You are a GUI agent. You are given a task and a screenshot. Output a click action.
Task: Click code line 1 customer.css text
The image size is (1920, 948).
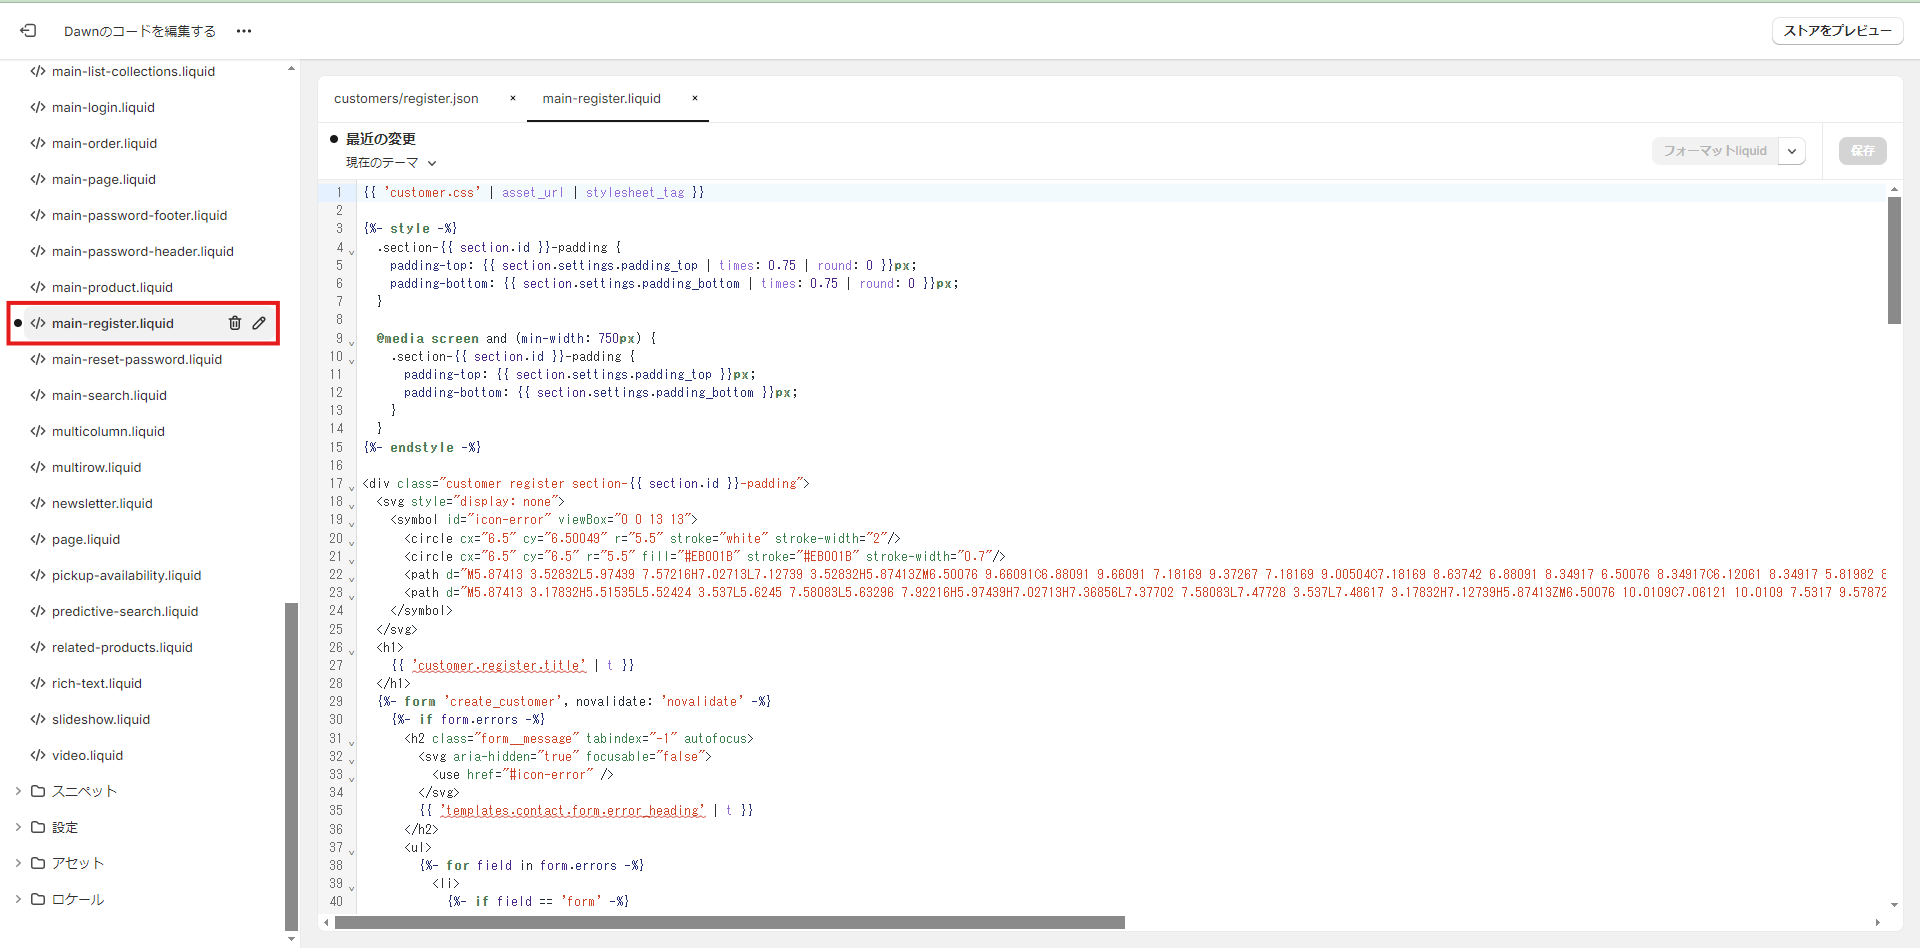pos(432,192)
